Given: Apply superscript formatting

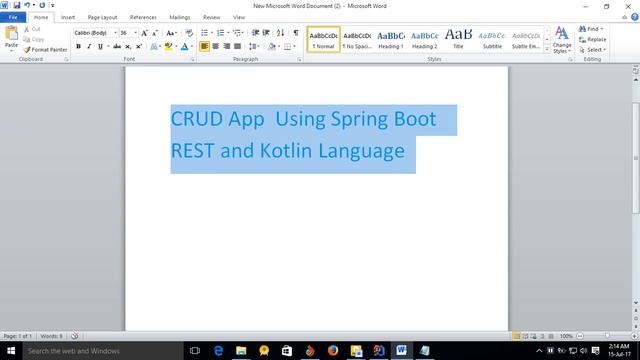Looking at the screenshot, I should 139,47.
